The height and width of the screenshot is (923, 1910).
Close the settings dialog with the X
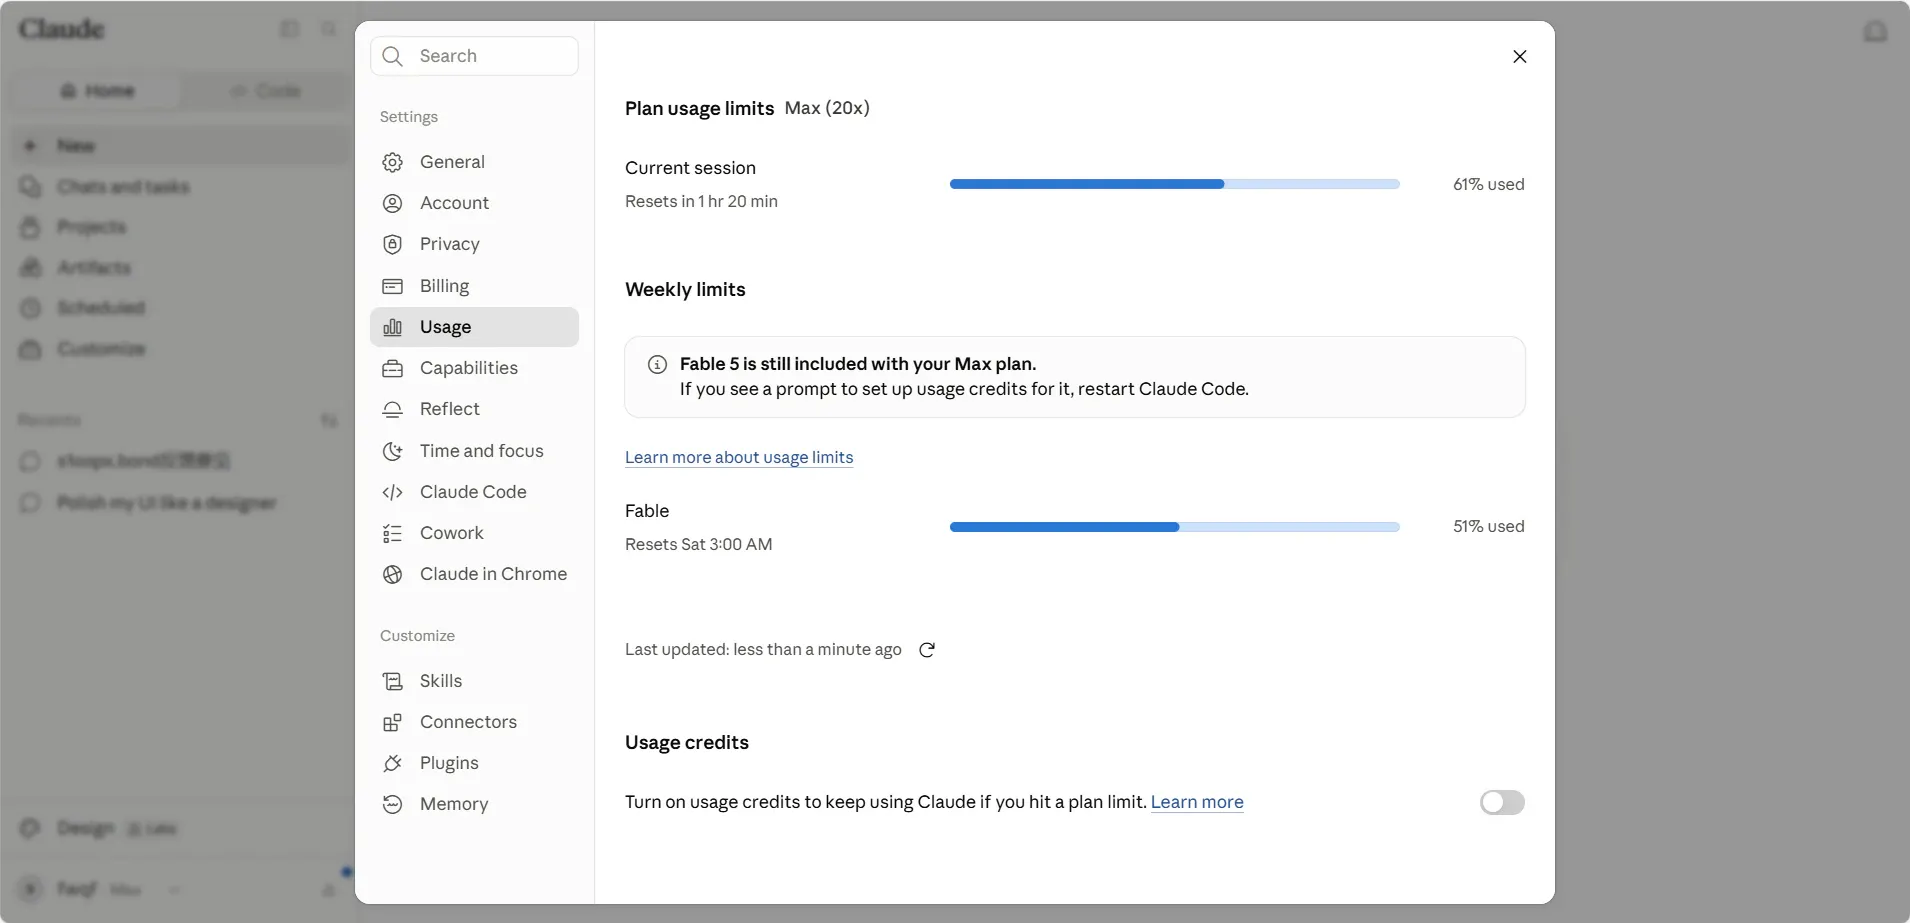[x=1520, y=56]
